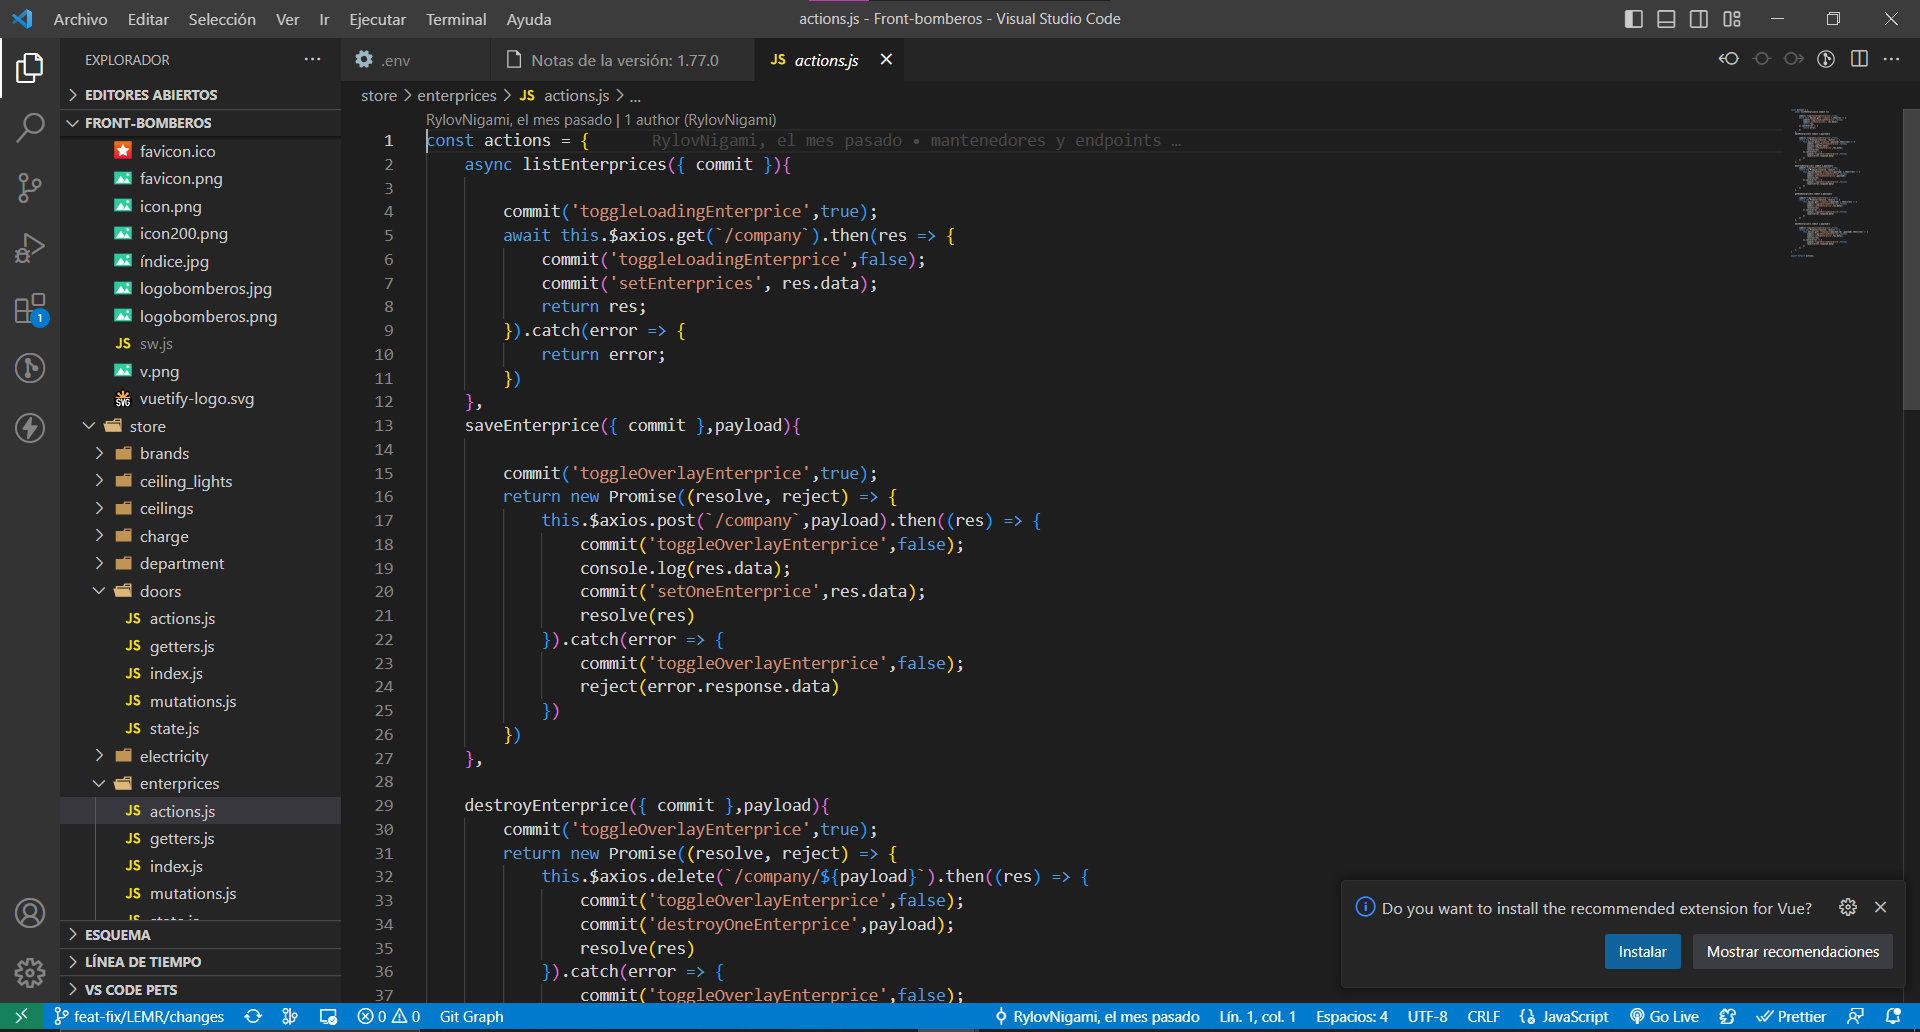
Task: Click the notification settings gear icon
Action: [x=1848, y=907]
